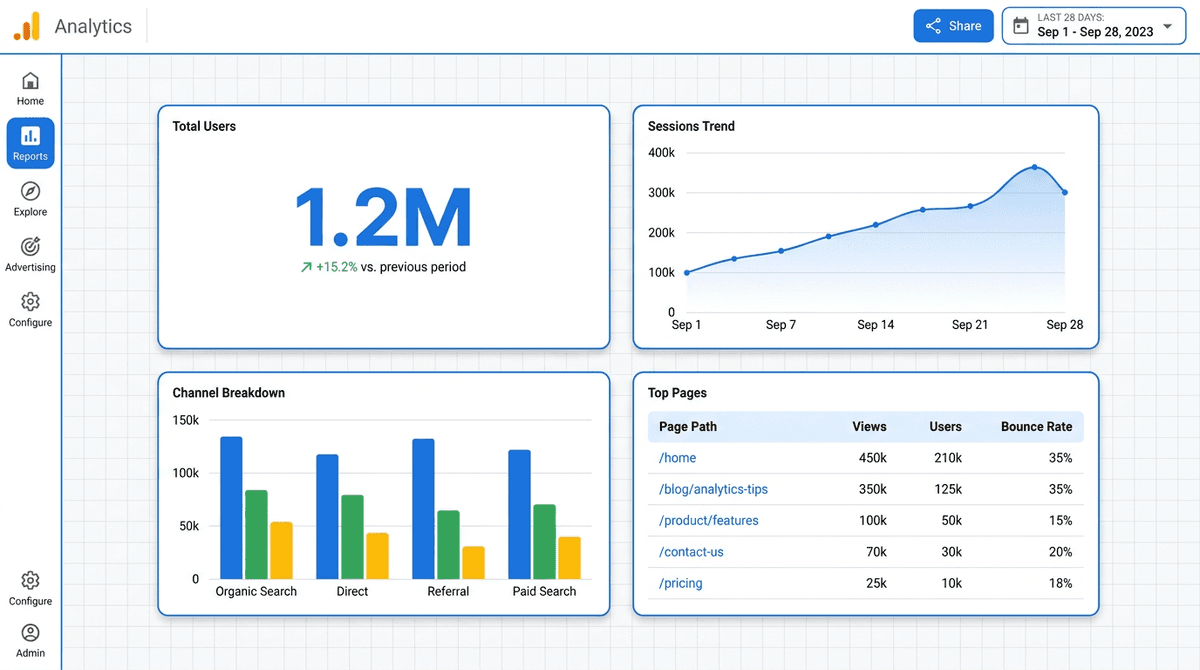Click the Paid Search axis label
The height and width of the screenshot is (670, 1200).
tap(544, 591)
